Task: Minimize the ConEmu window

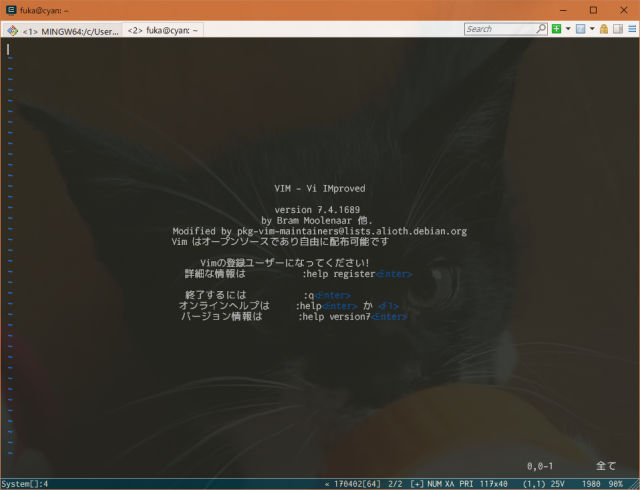Action: point(563,10)
